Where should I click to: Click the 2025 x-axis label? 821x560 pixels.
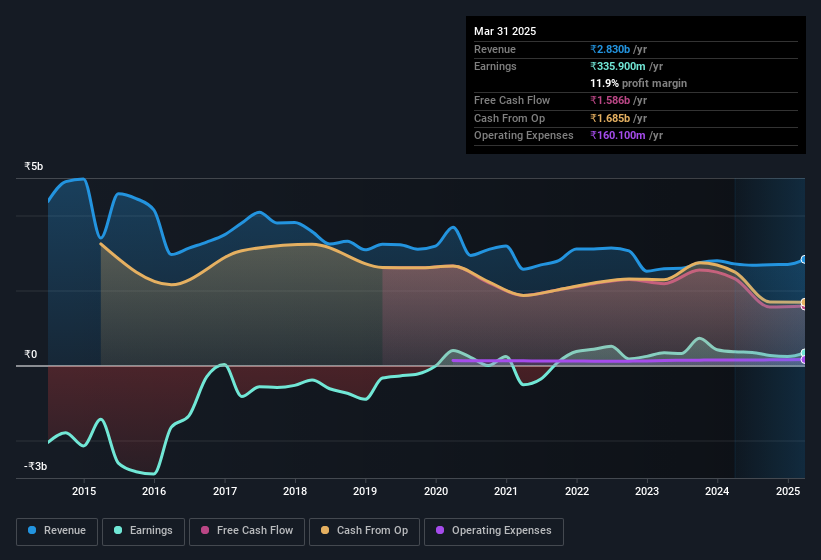pos(787,491)
